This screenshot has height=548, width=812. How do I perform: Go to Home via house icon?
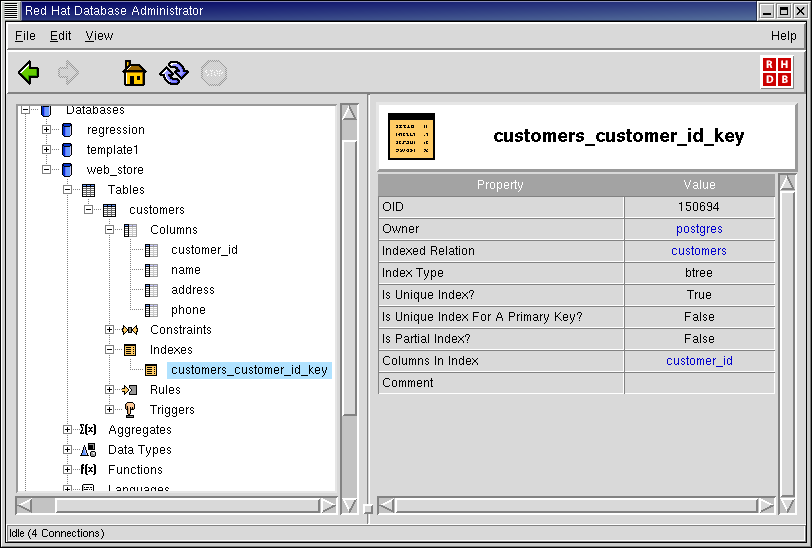pos(134,73)
